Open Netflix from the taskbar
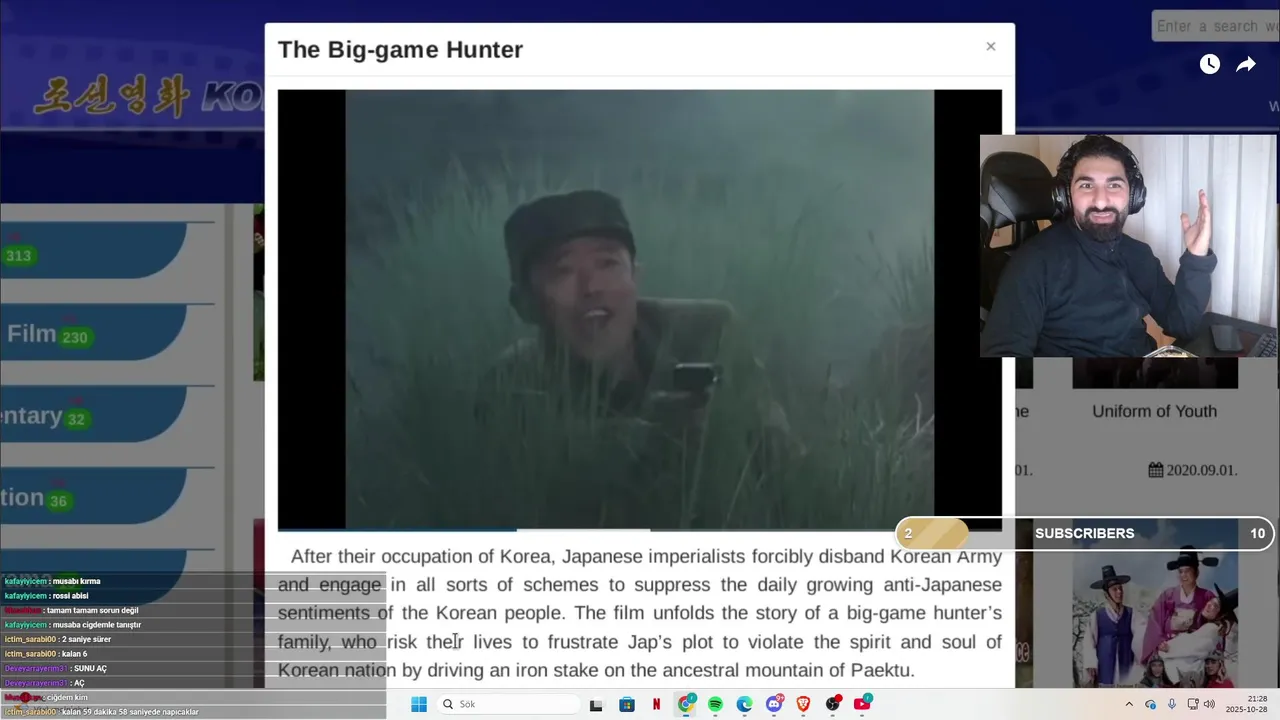The image size is (1280, 720). (x=657, y=704)
